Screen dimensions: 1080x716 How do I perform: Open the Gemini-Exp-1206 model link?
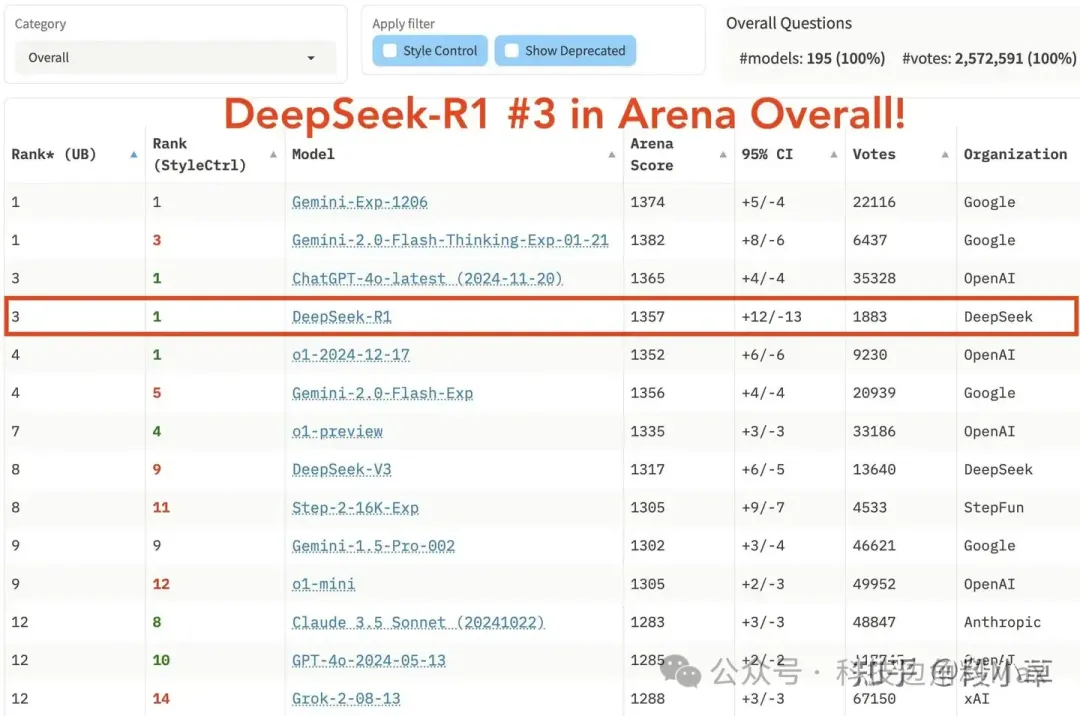click(360, 202)
